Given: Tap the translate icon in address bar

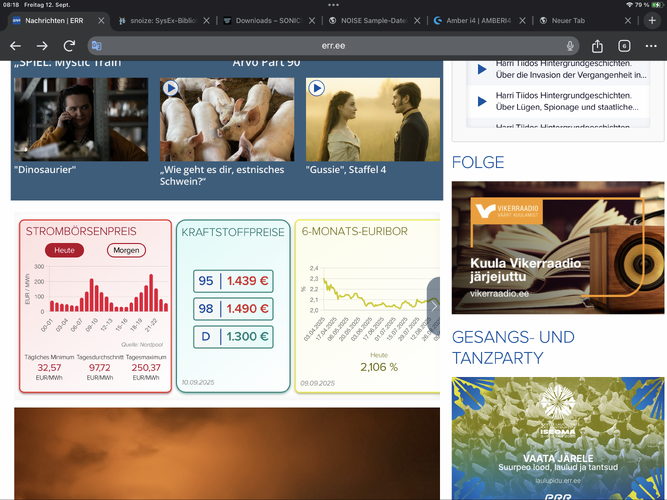Looking at the screenshot, I should [97, 46].
